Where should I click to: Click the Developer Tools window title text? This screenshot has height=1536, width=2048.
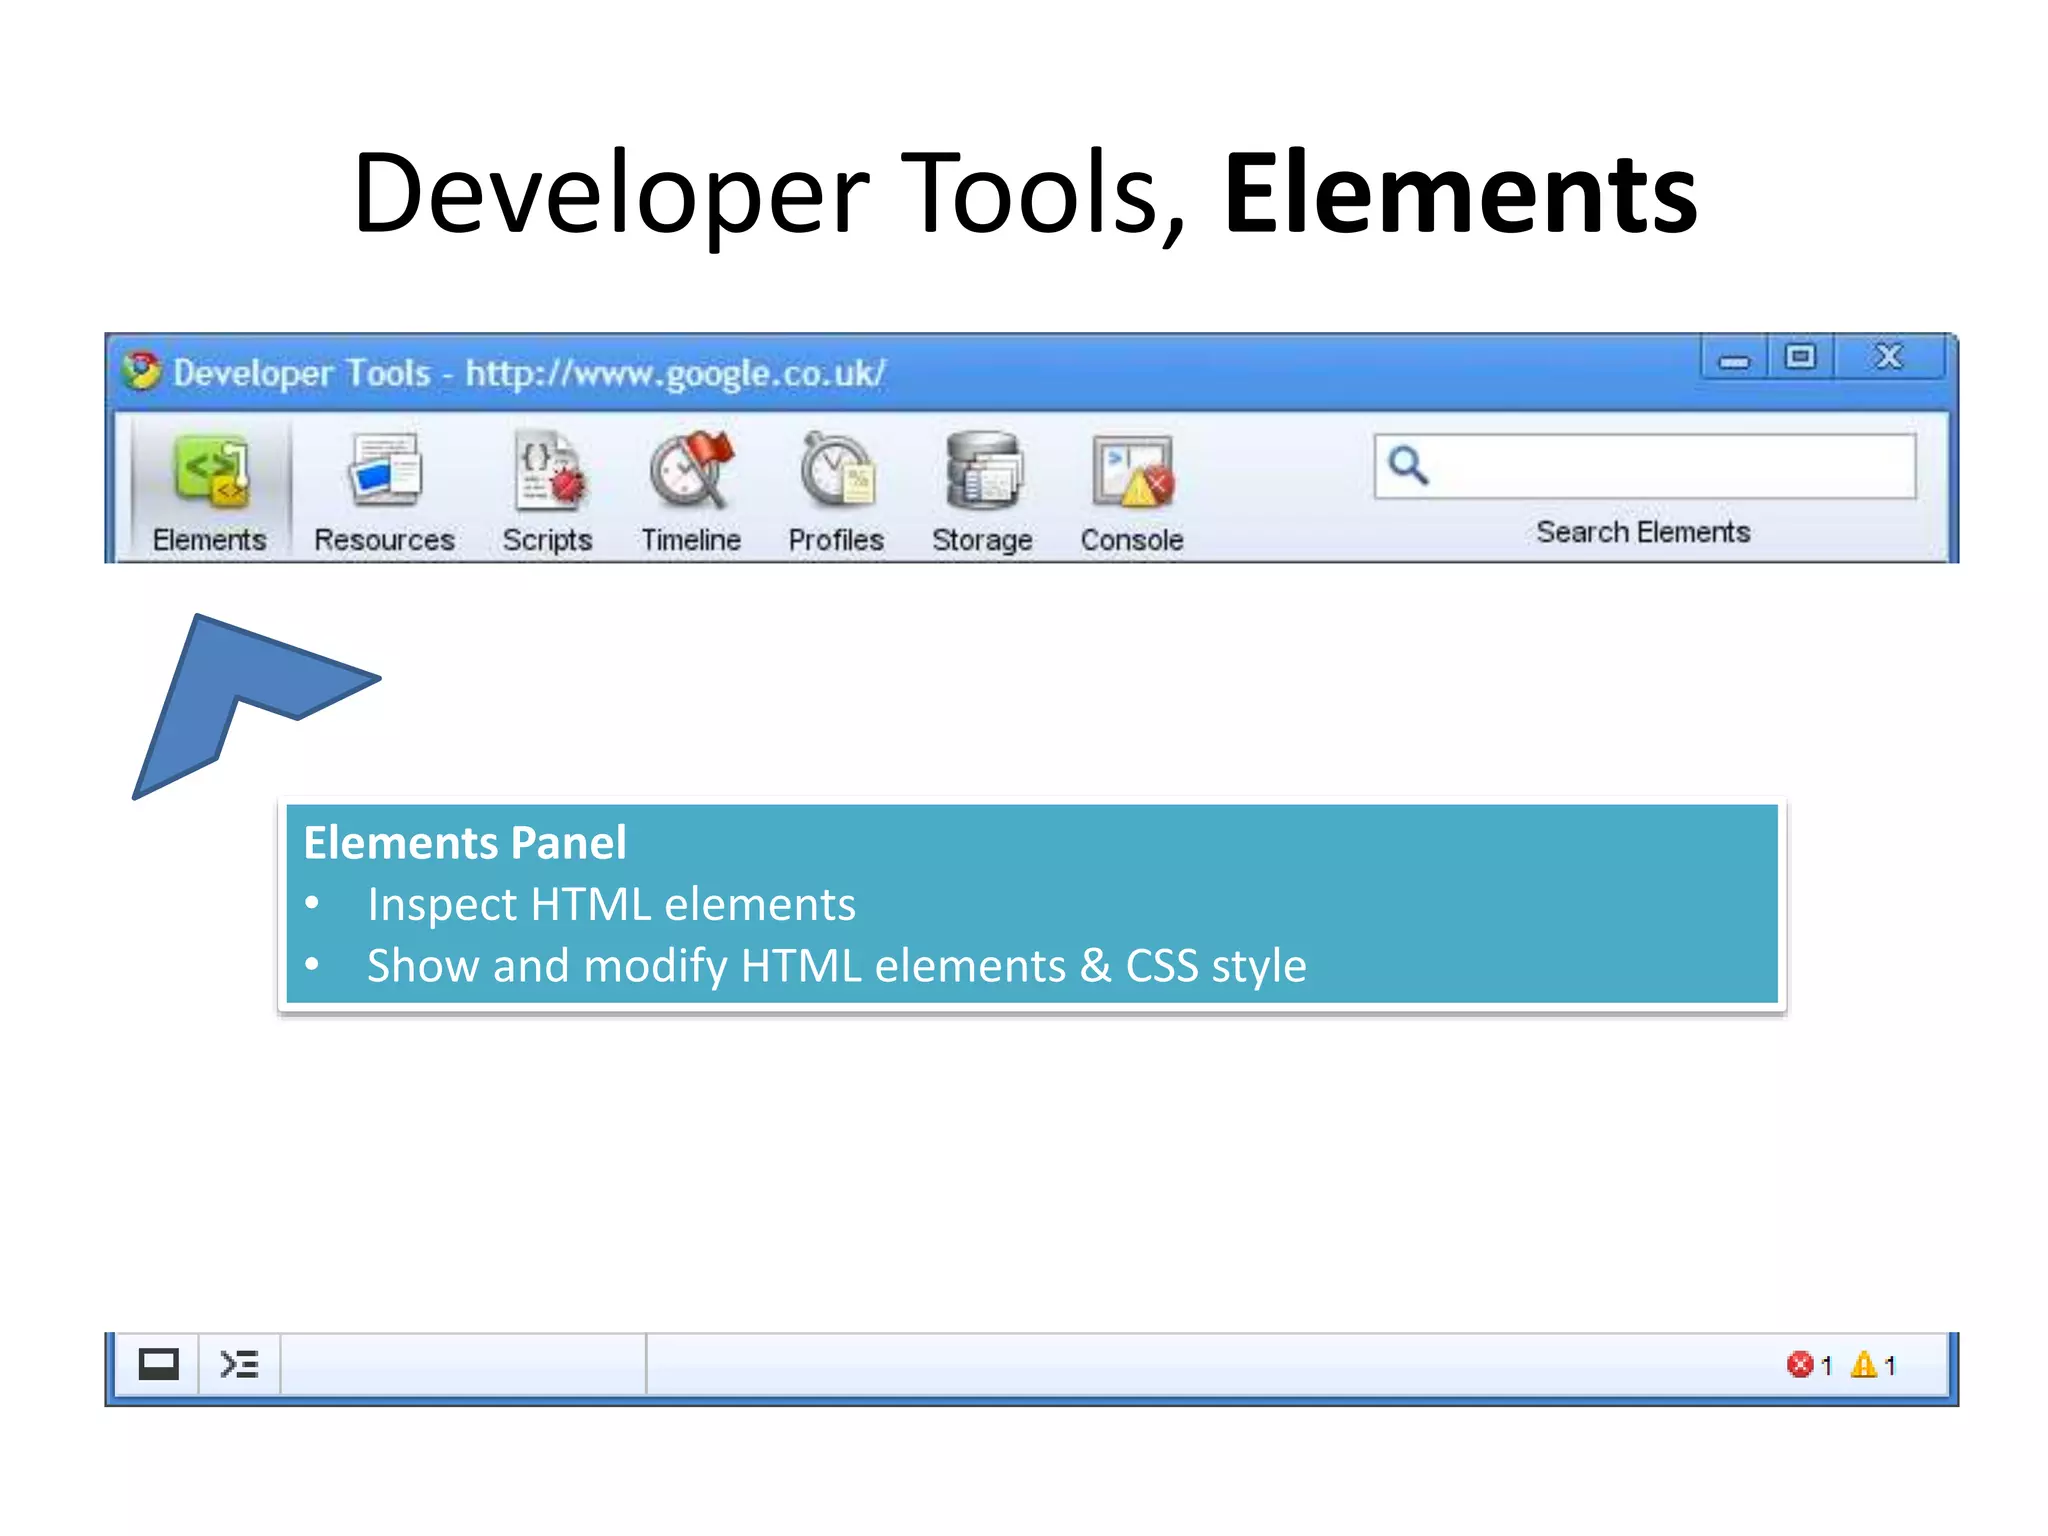[x=529, y=373]
